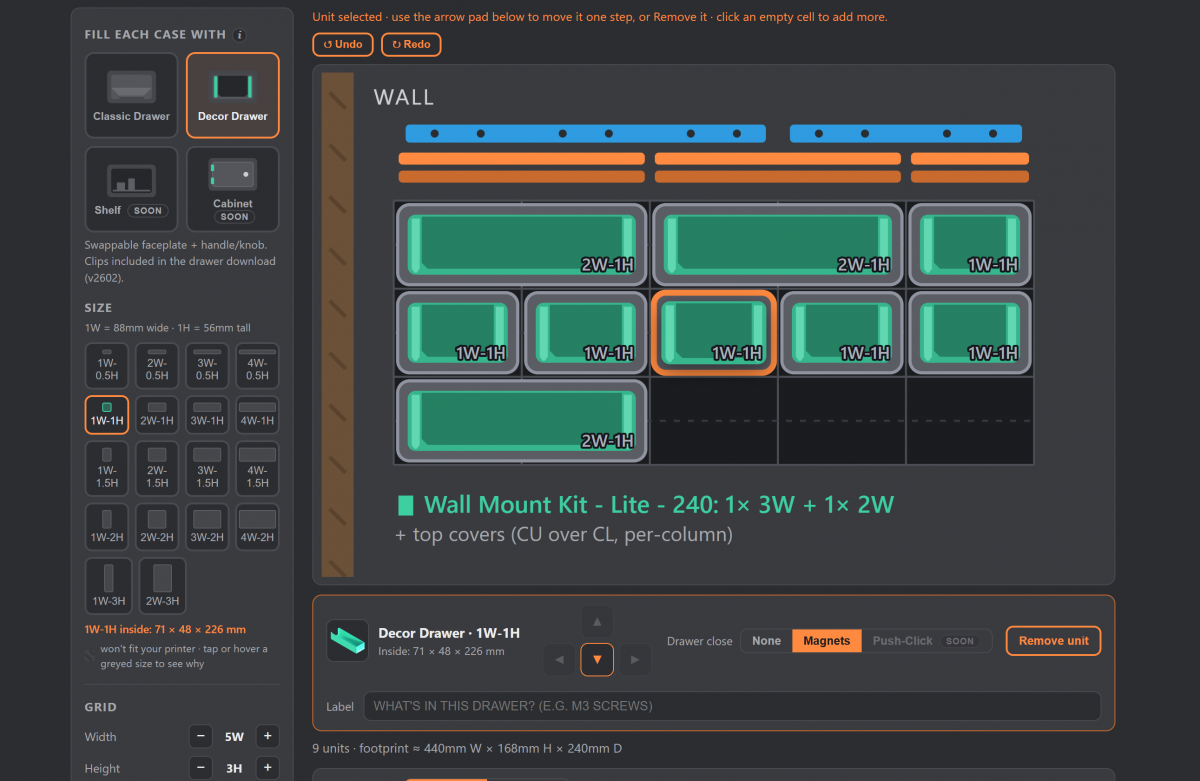Select the orange-highlighted 1W-1H drawer in the grid
The height and width of the screenshot is (781, 1200).
click(x=714, y=333)
